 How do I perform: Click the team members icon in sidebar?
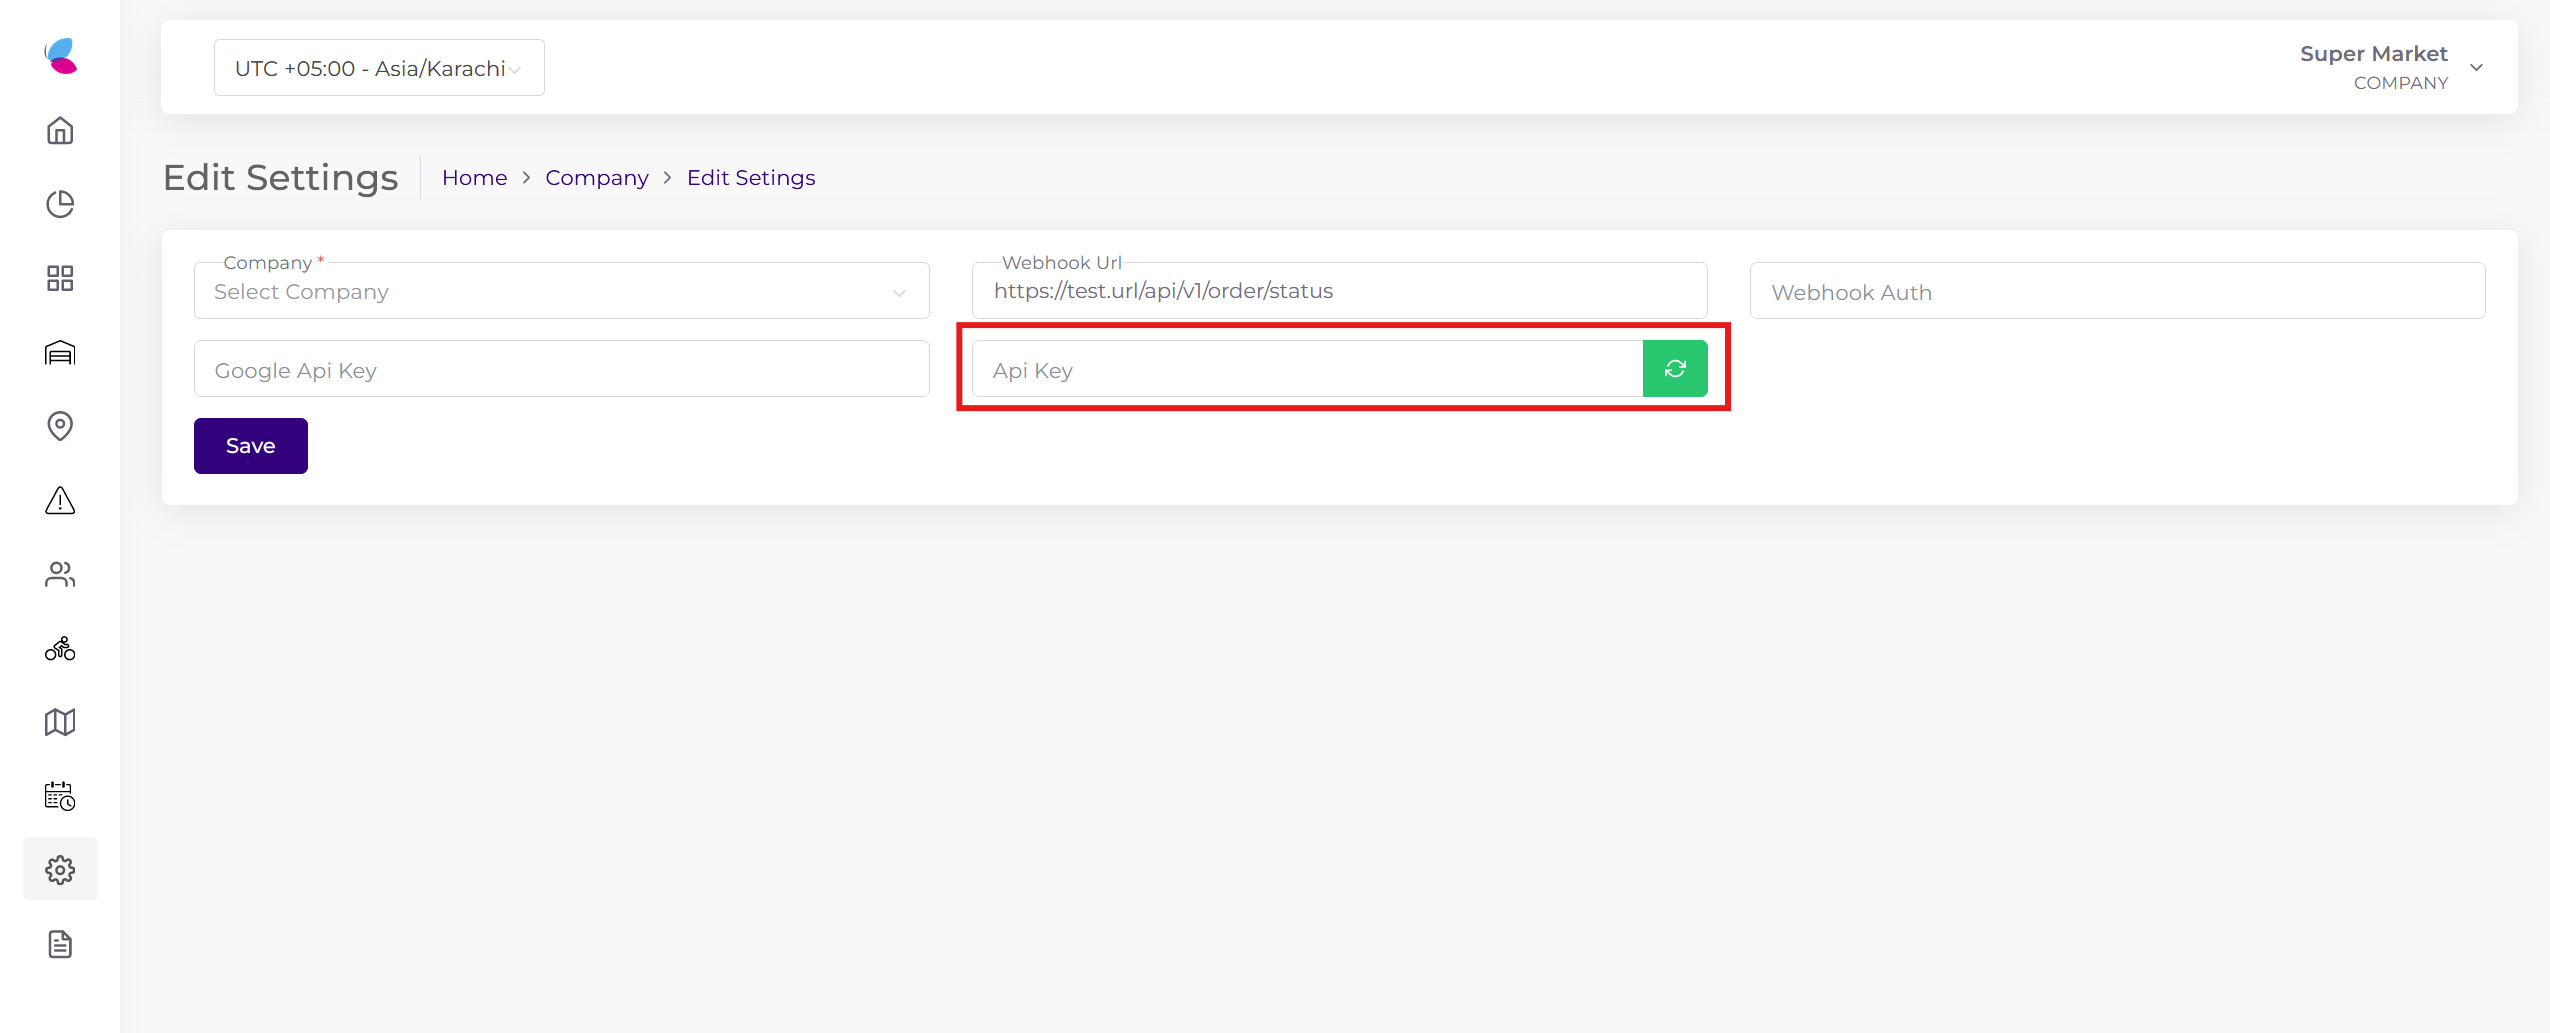pyautogui.click(x=60, y=574)
